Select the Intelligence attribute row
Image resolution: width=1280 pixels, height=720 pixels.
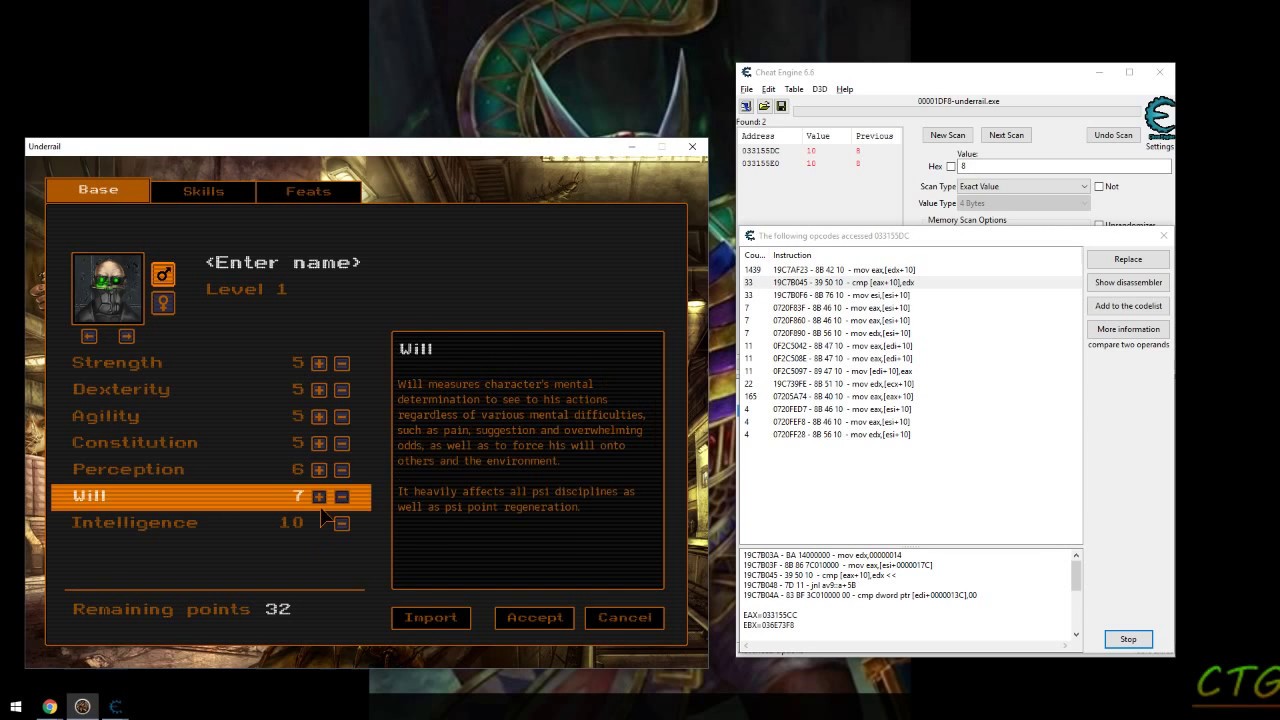pos(211,523)
